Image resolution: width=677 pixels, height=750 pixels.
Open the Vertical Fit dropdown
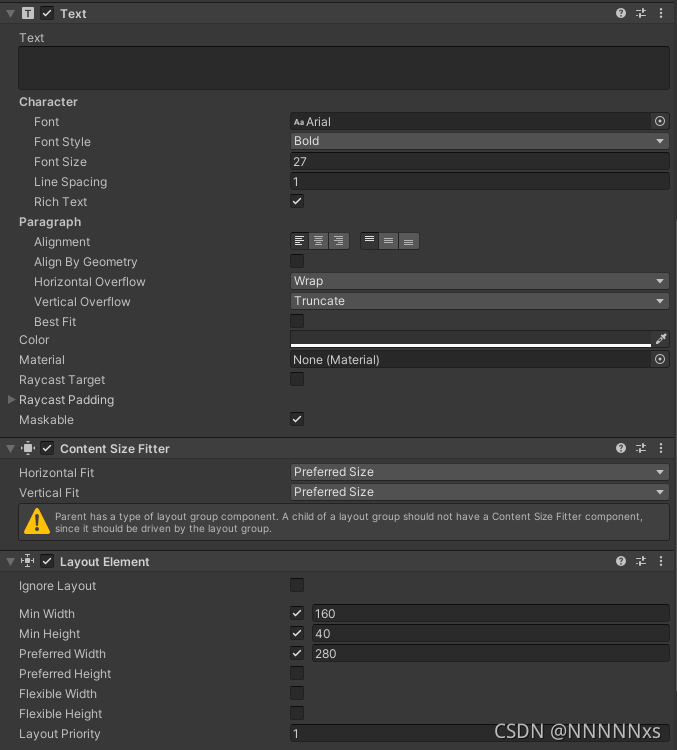click(x=479, y=492)
